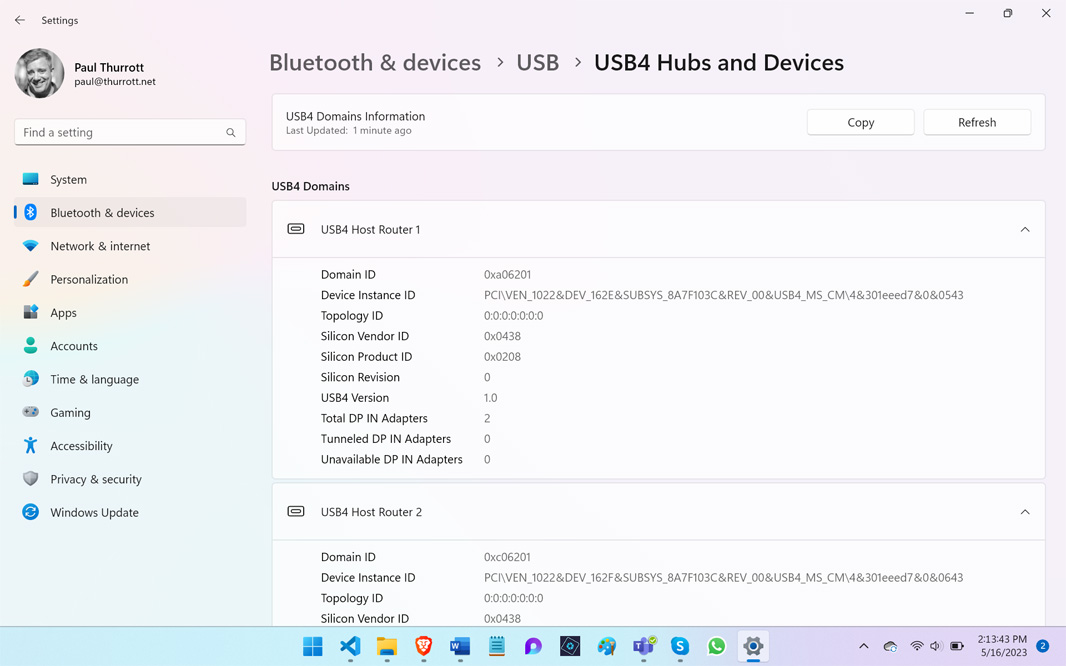
Task: Copy the USB4 domains information
Action: [x=860, y=122]
